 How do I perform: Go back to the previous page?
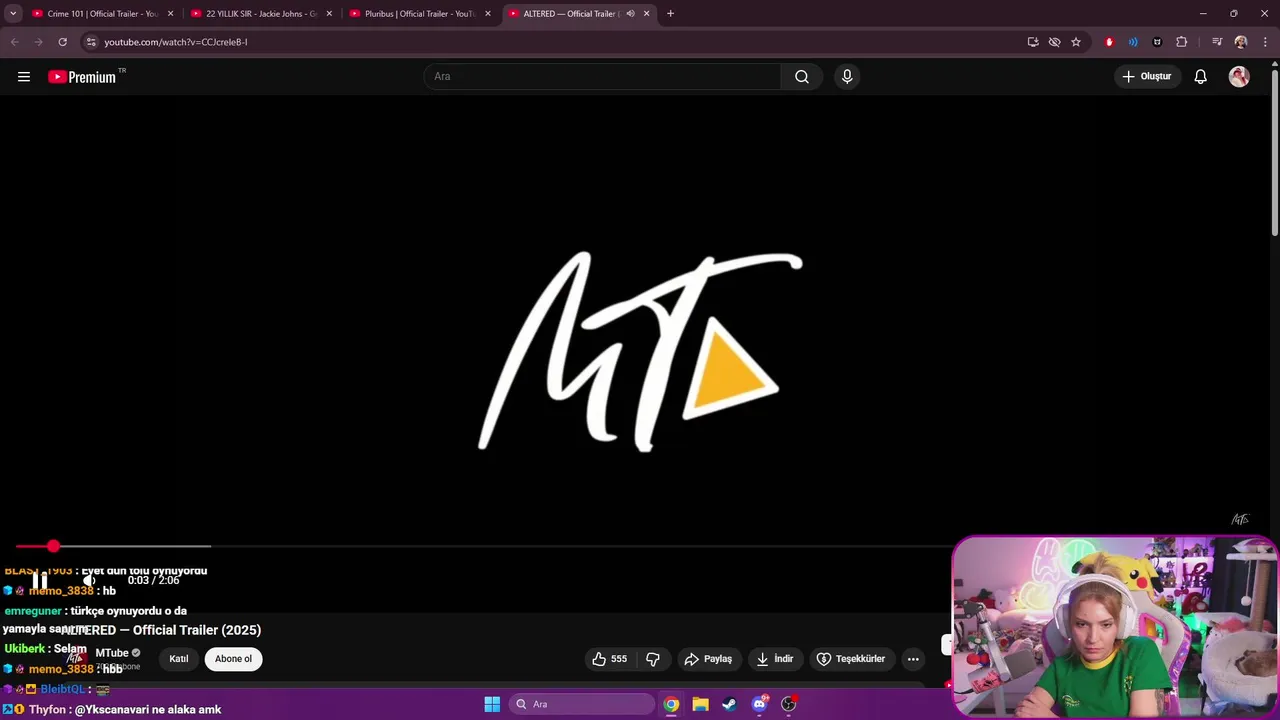(x=14, y=42)
